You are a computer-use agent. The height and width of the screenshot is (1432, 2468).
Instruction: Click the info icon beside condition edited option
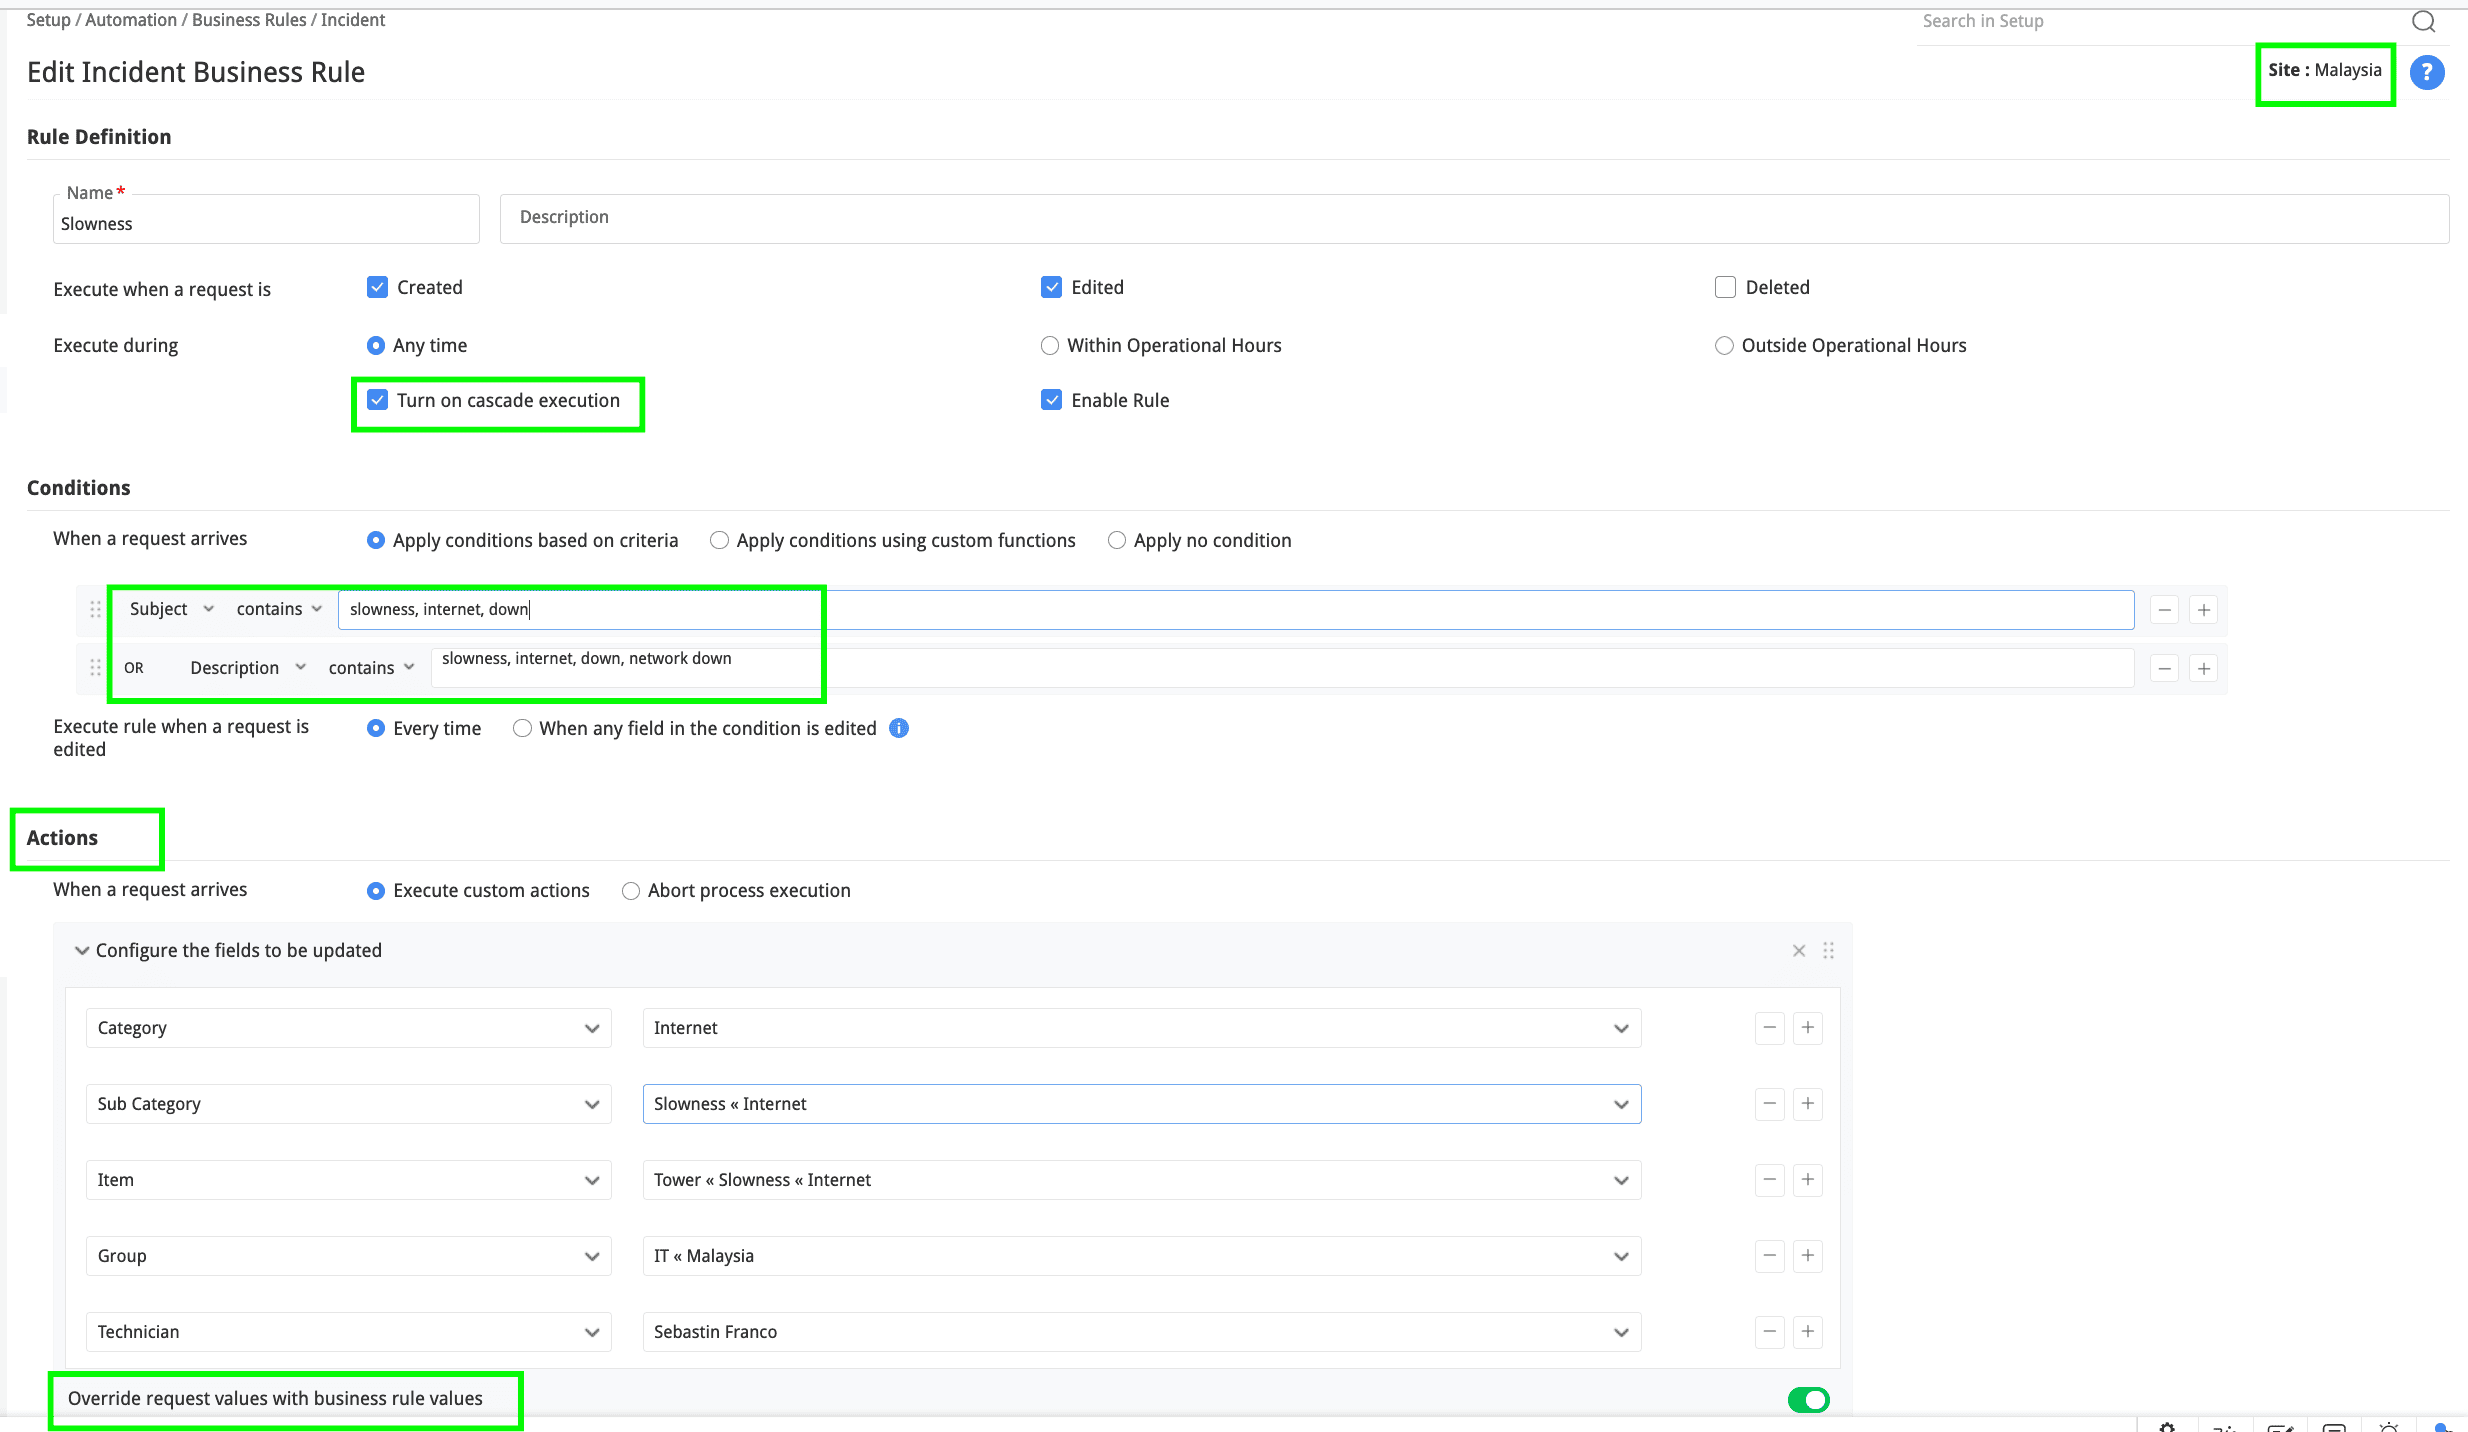[x=899, y=728]
